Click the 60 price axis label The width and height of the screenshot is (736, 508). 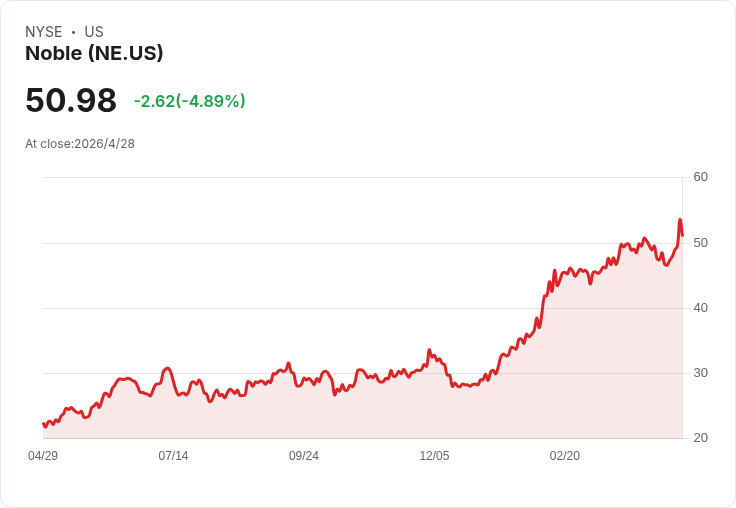pos(700,177)
